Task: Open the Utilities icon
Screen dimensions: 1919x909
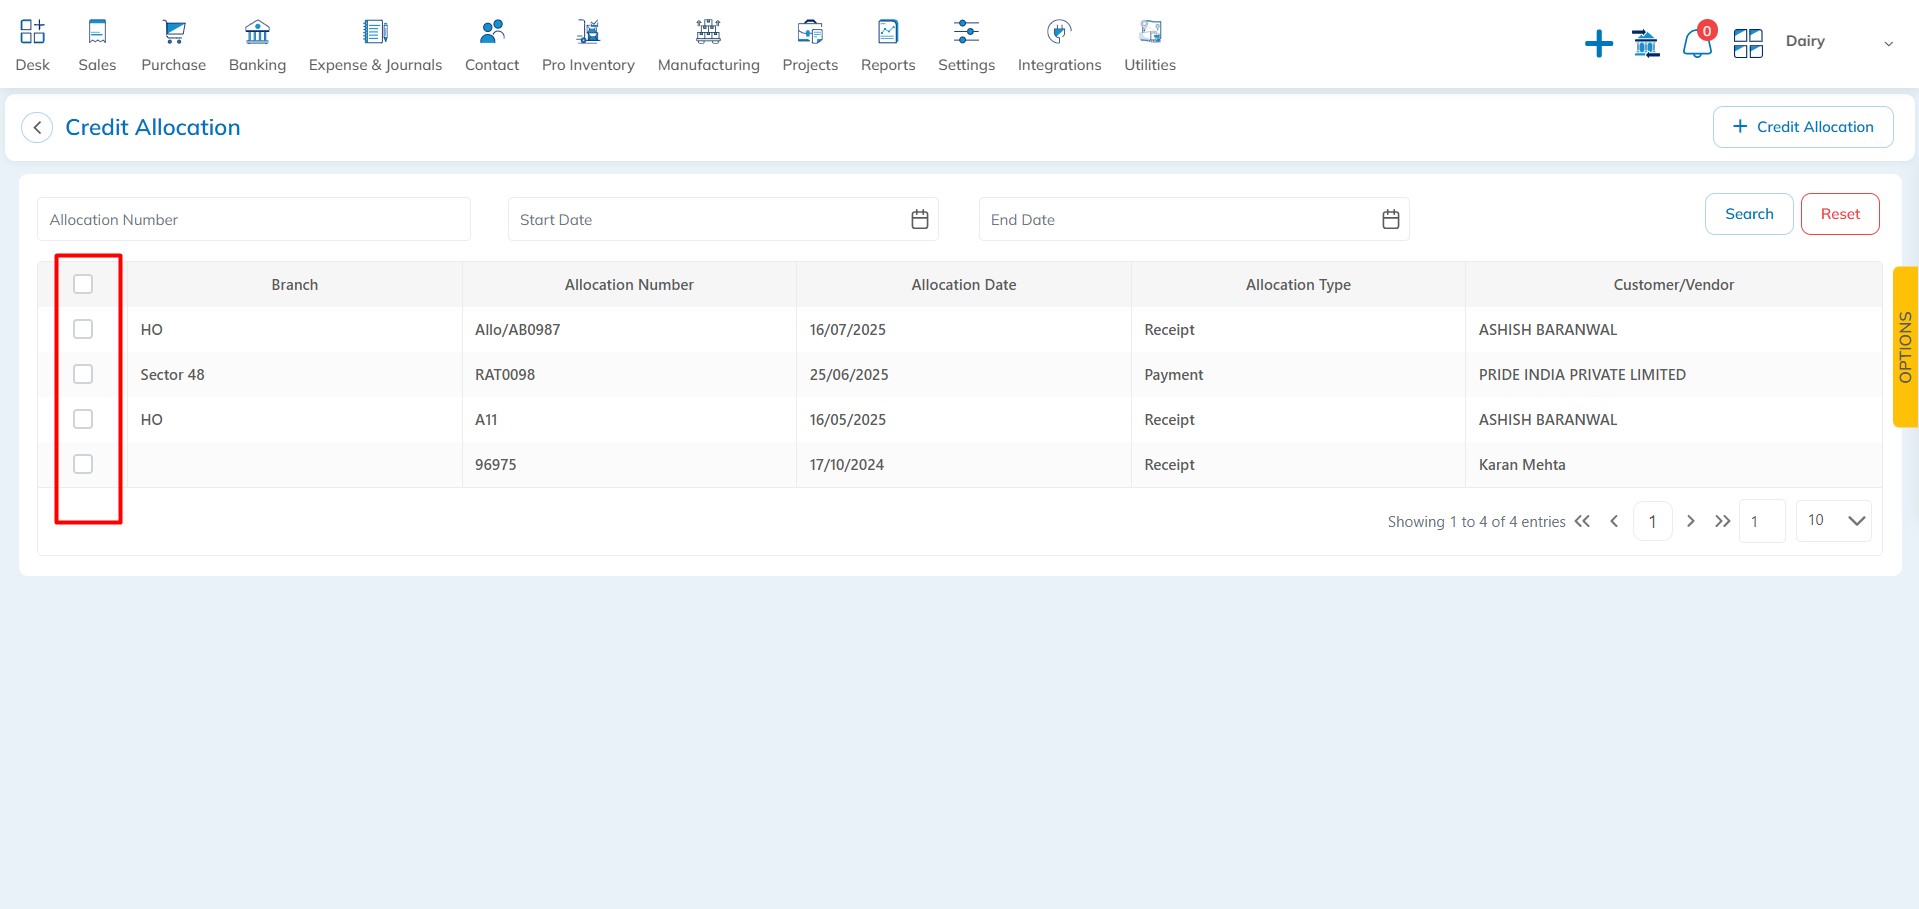Action: point(1150,32)
